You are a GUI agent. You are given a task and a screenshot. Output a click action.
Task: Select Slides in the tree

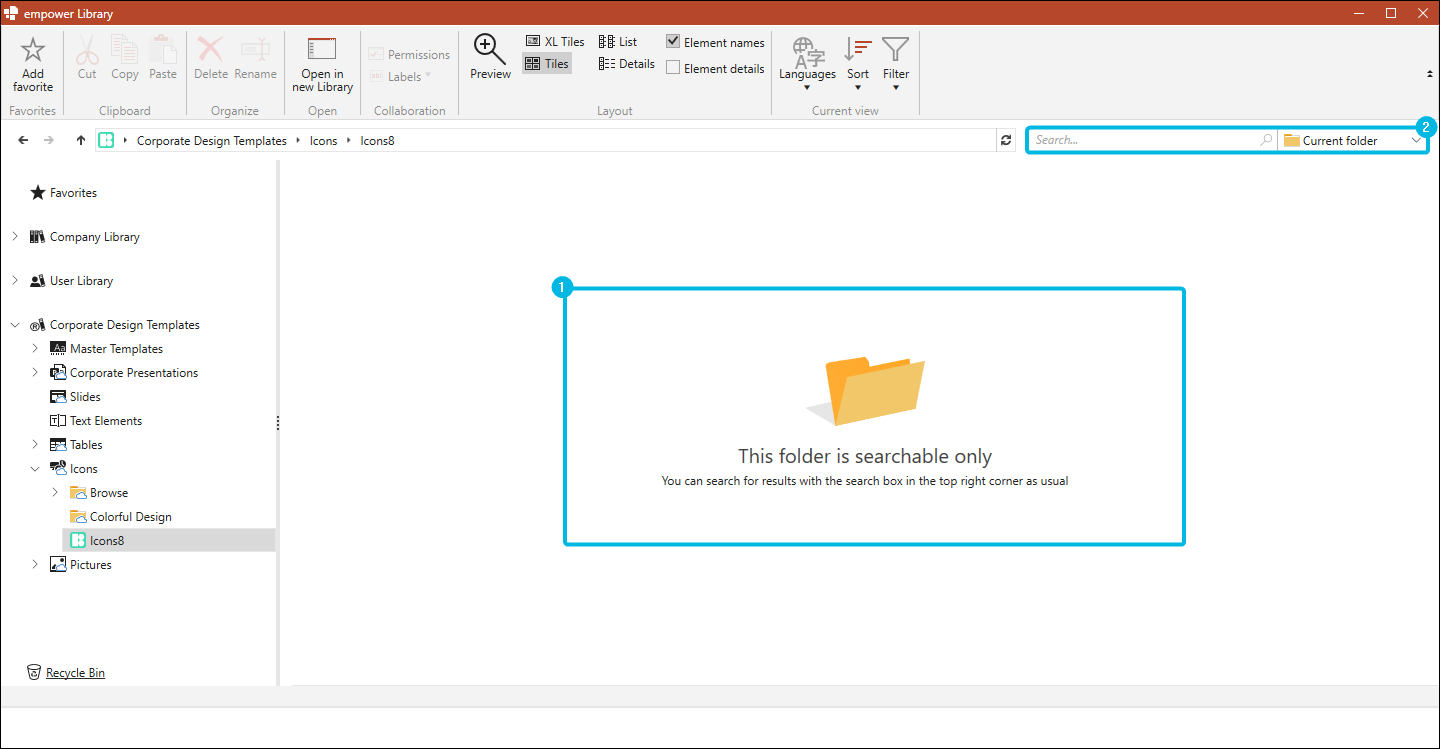click(x=85, y=397)
